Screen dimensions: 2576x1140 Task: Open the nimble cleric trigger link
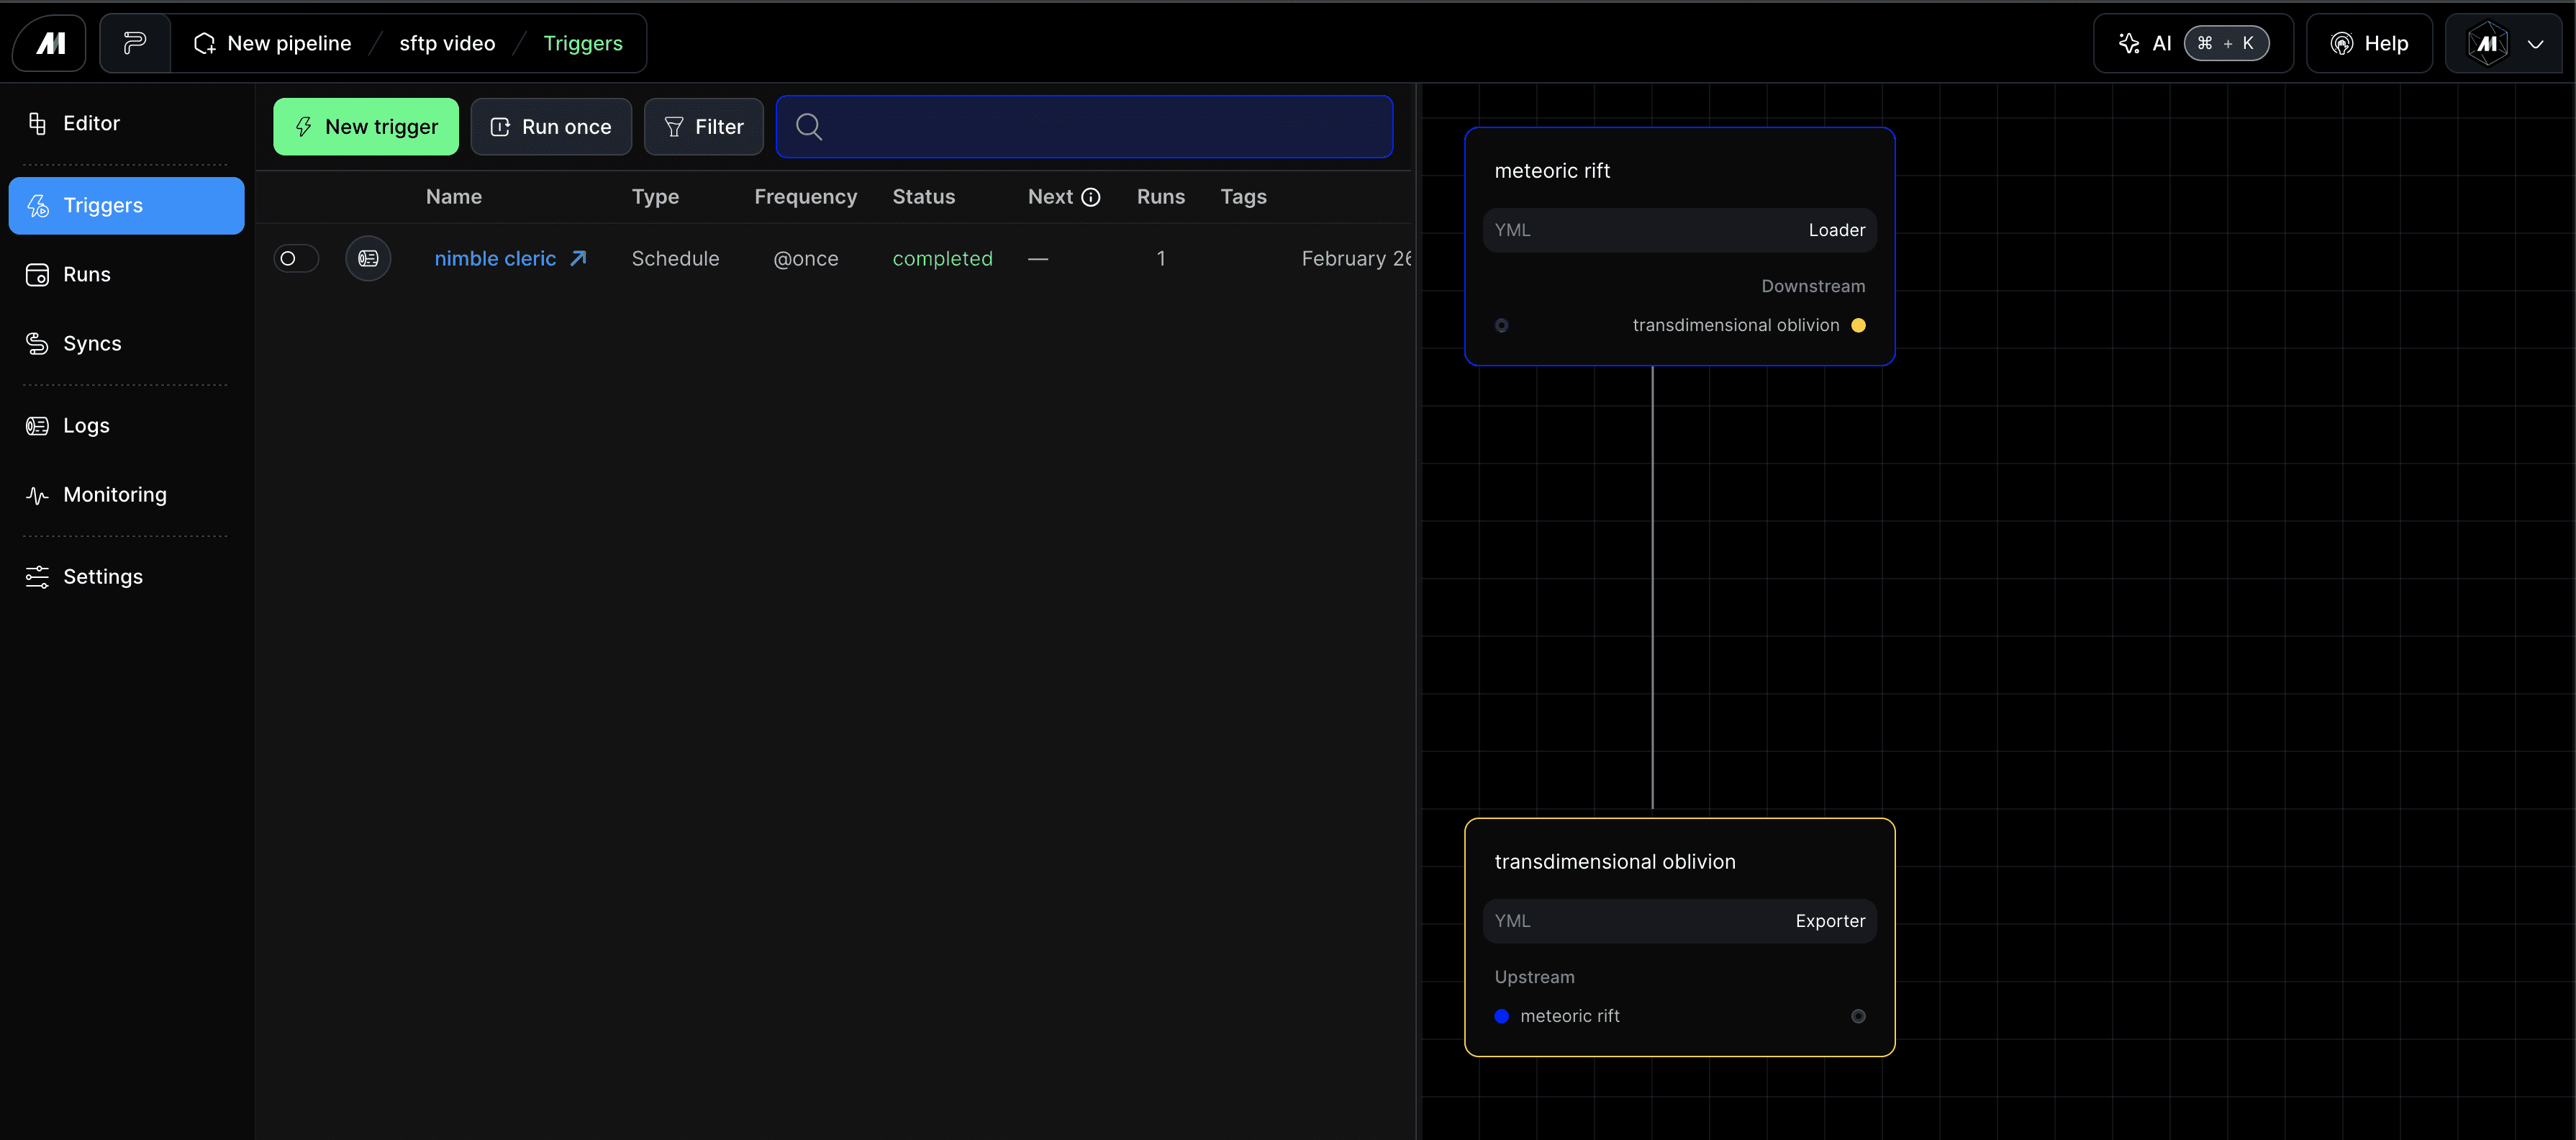tap(495, 258)
